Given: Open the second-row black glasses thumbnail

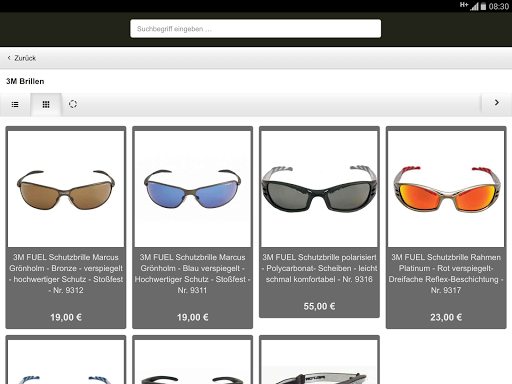Looking at the screenshot, I should (x=193, y=362).
